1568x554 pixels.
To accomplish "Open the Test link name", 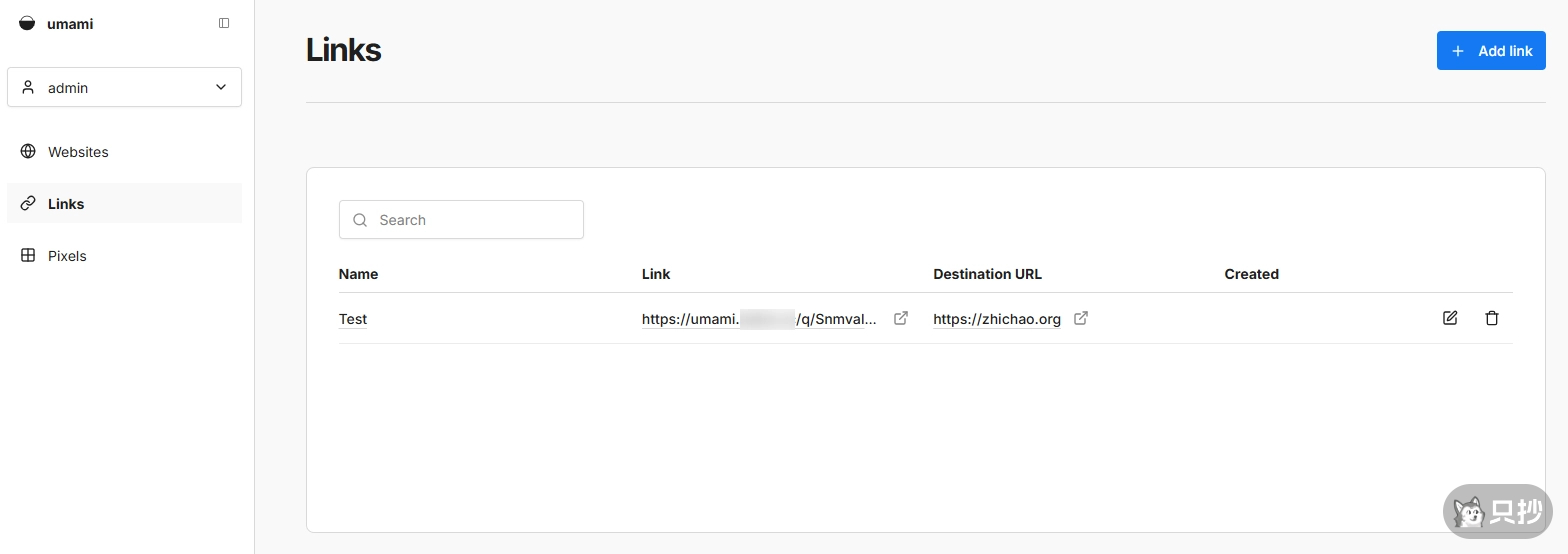I will [x=353, y=319].
